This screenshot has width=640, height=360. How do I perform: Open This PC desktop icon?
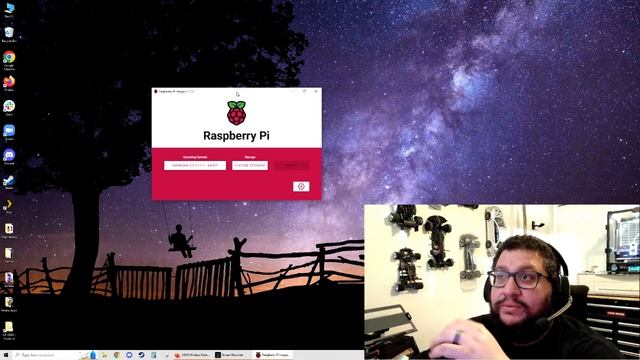pos(9,10)
